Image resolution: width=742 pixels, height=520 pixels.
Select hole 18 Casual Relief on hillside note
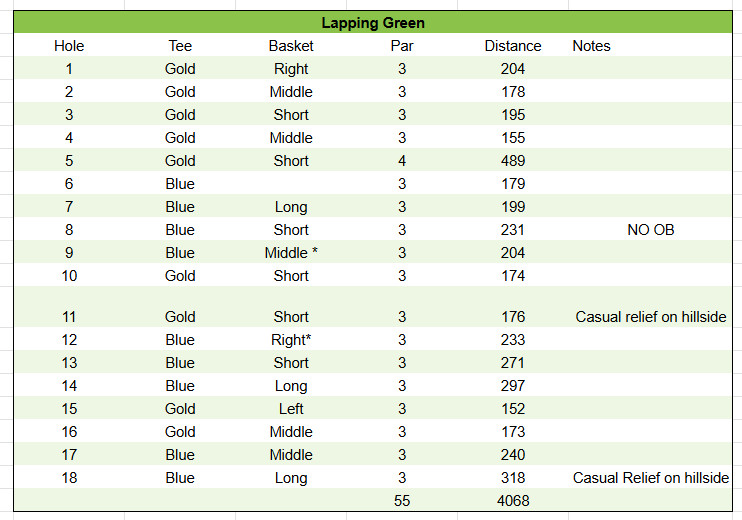click(650, 477)
